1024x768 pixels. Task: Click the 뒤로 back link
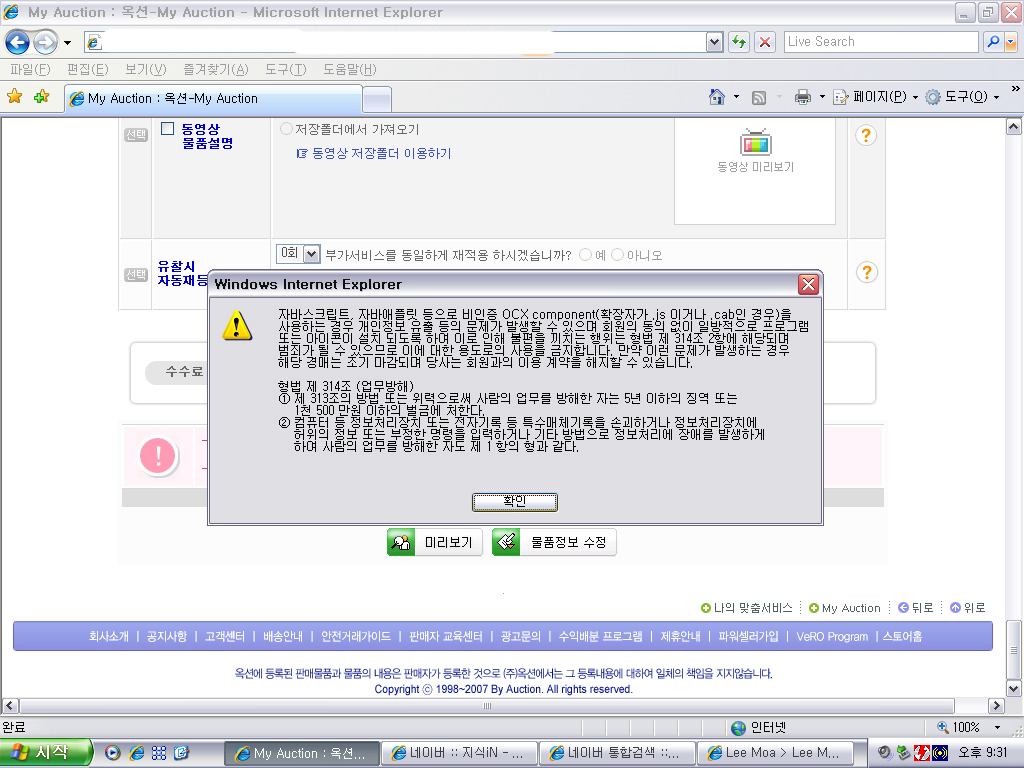tap(916, 608)
